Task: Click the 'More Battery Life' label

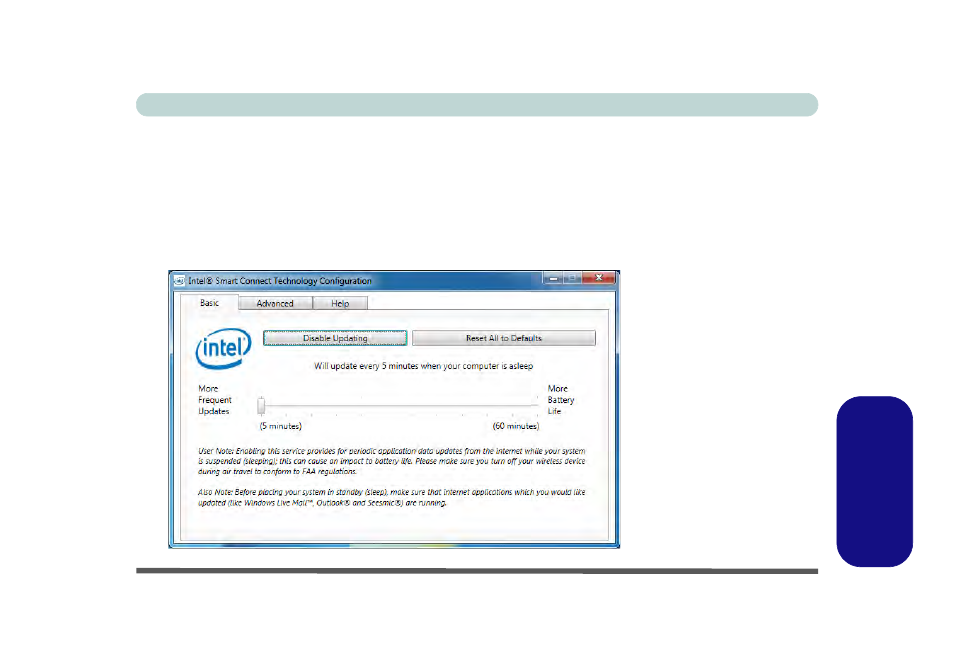Action: [x=561, y=400]
